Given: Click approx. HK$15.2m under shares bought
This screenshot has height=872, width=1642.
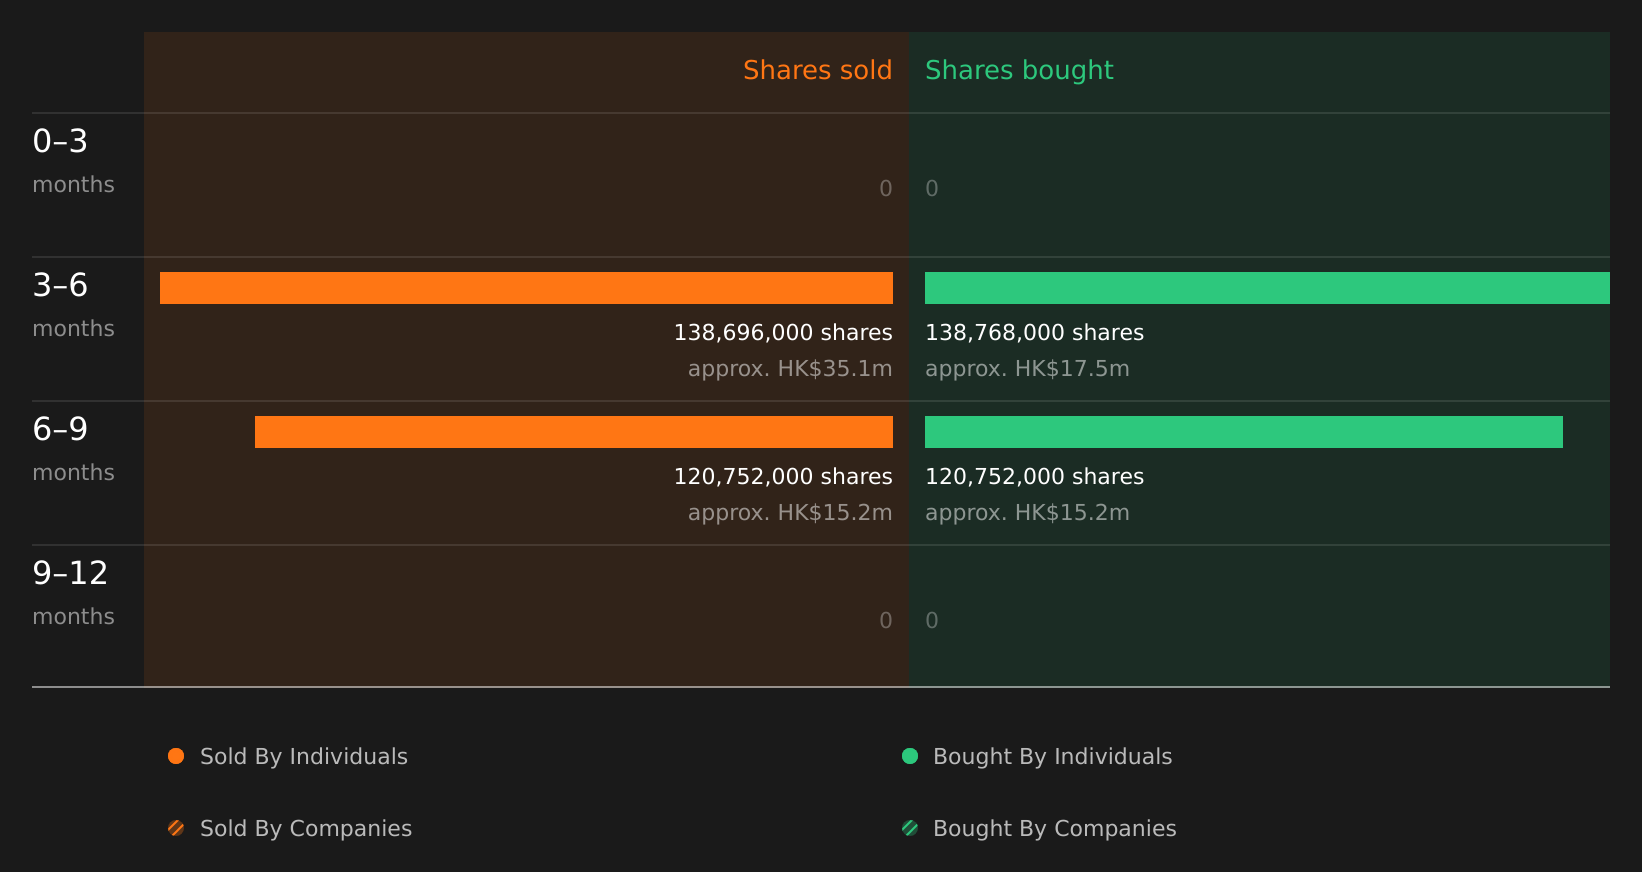Looking at the screenshot, I should click(x=1027, y=513).
